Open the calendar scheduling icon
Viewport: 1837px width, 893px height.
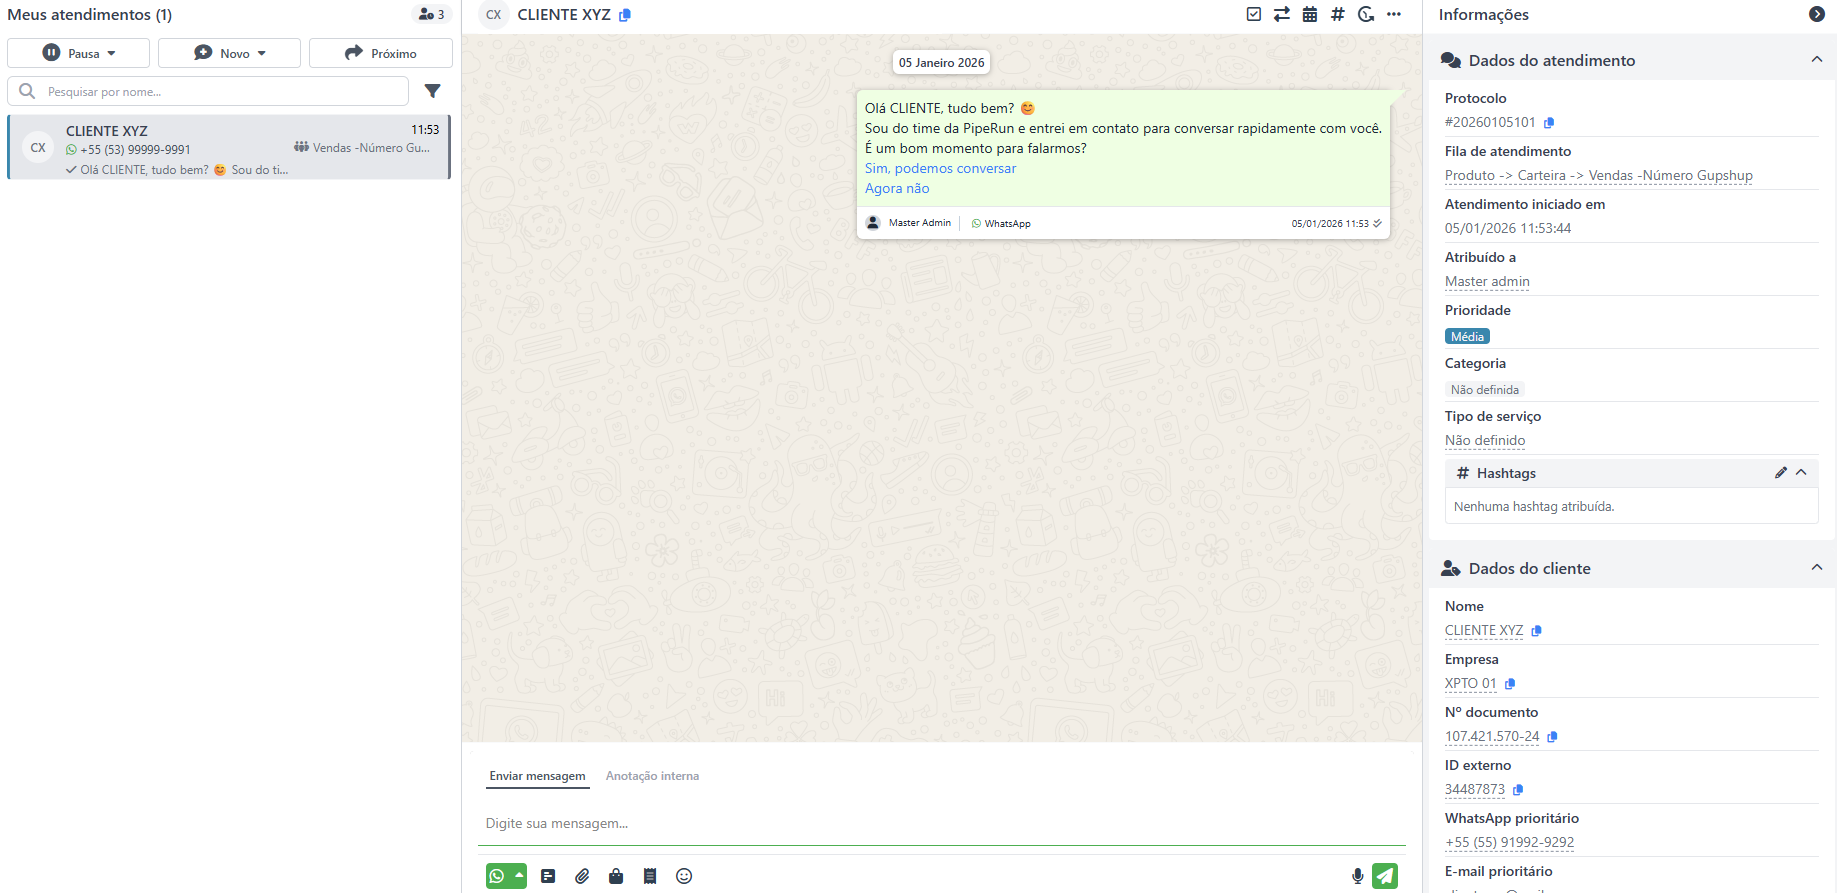[1309, 14]
